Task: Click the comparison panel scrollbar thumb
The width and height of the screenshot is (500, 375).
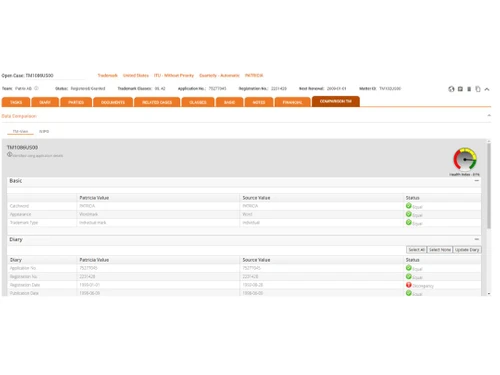Action: (x=489, y=186)
